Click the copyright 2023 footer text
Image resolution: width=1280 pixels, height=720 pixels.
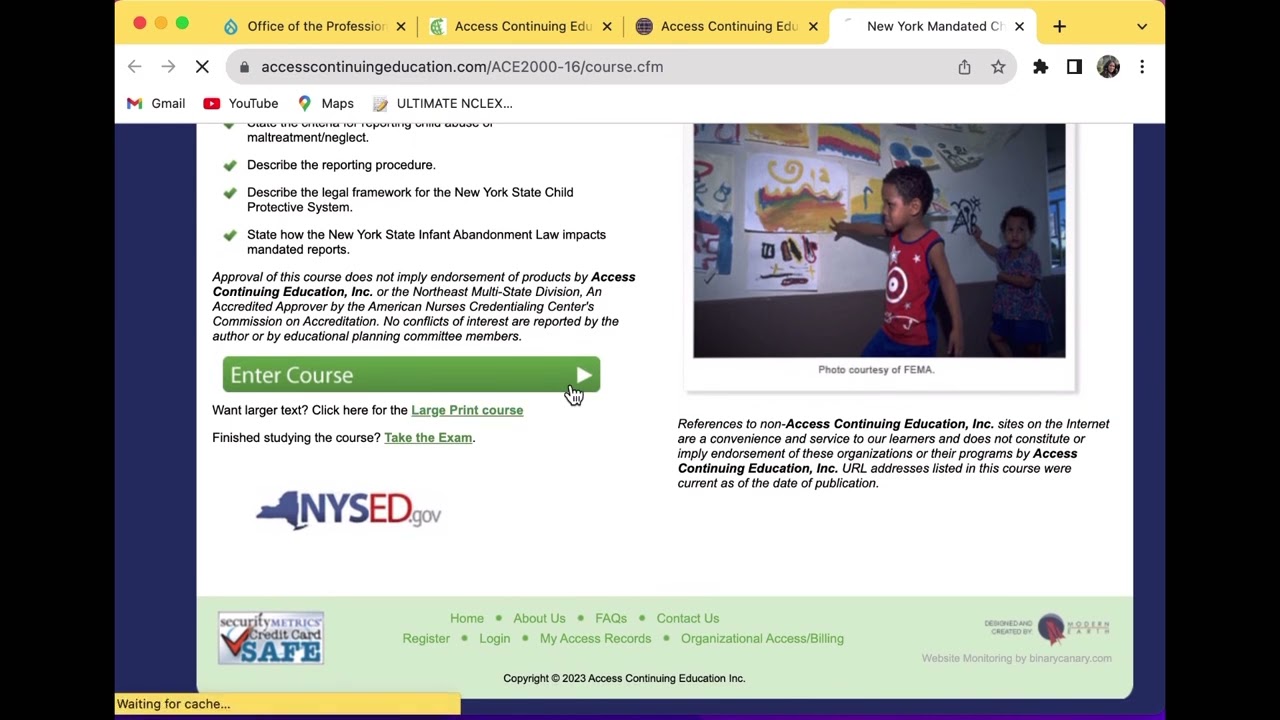(624, 678)
